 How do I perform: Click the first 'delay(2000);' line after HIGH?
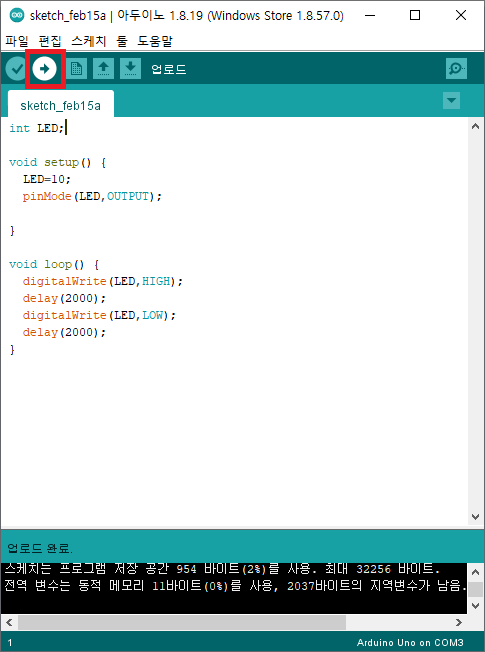(x=64, y=299)
